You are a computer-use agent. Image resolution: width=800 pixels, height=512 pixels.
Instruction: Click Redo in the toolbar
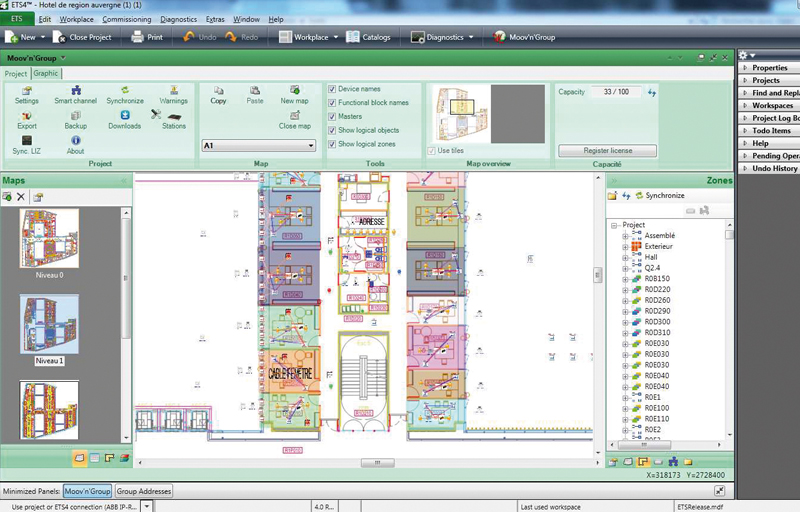tap(242, 37)
